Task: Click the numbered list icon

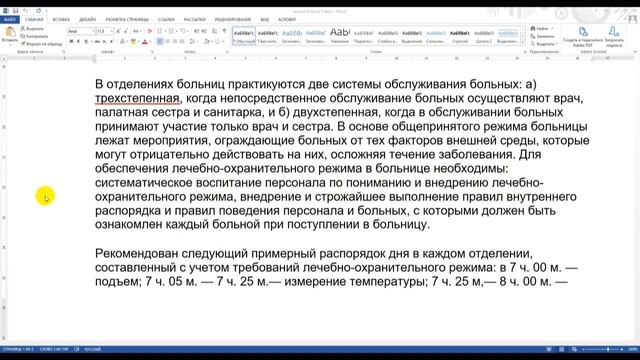Action: point(171,31)
